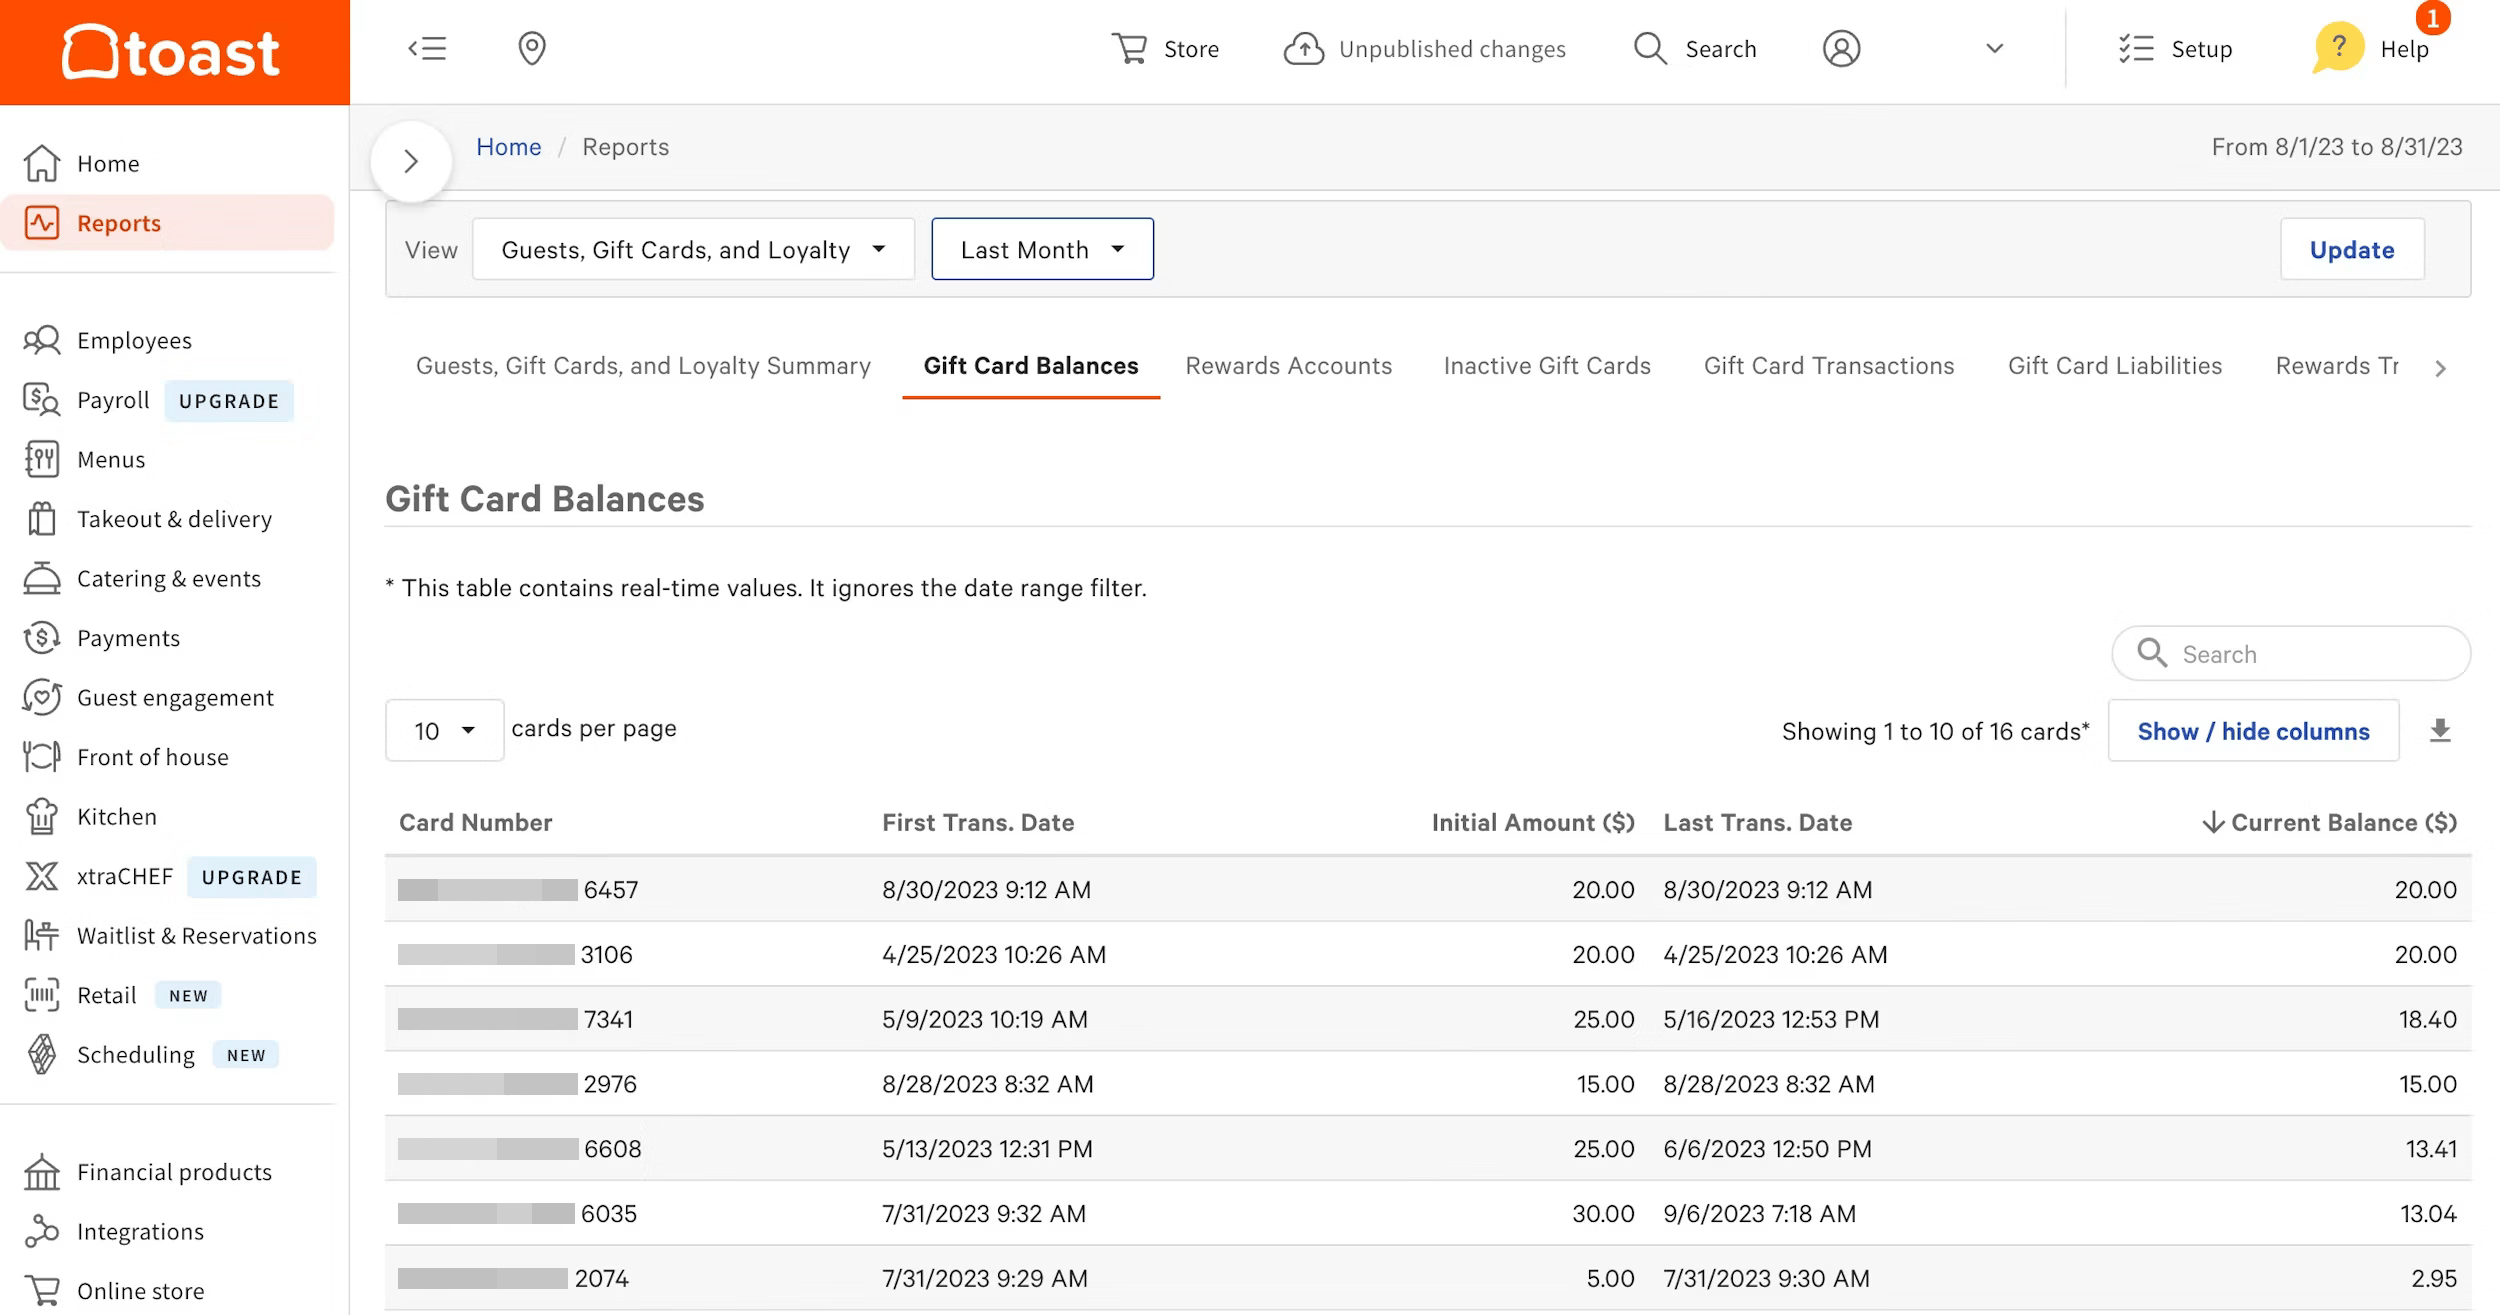Click the Help label in the top bar
The width and height of the screenshot is (2500, 1315).
pyautogui.click(x=2404, y=49)
